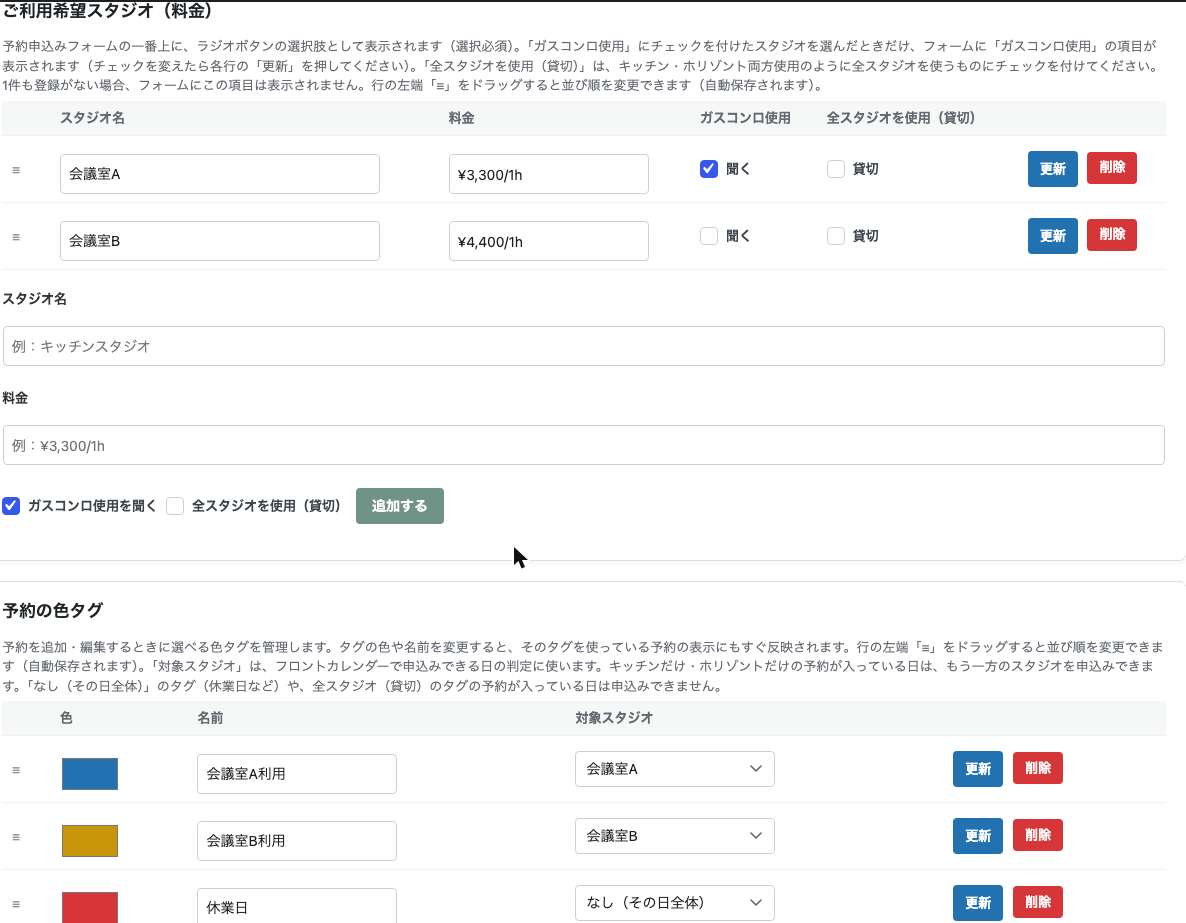This screenshot has width=1186, height=923.
Task: Click 全スタジオを使用（貸切） column header
Action: pyautogui.click(x=901, y=118)
